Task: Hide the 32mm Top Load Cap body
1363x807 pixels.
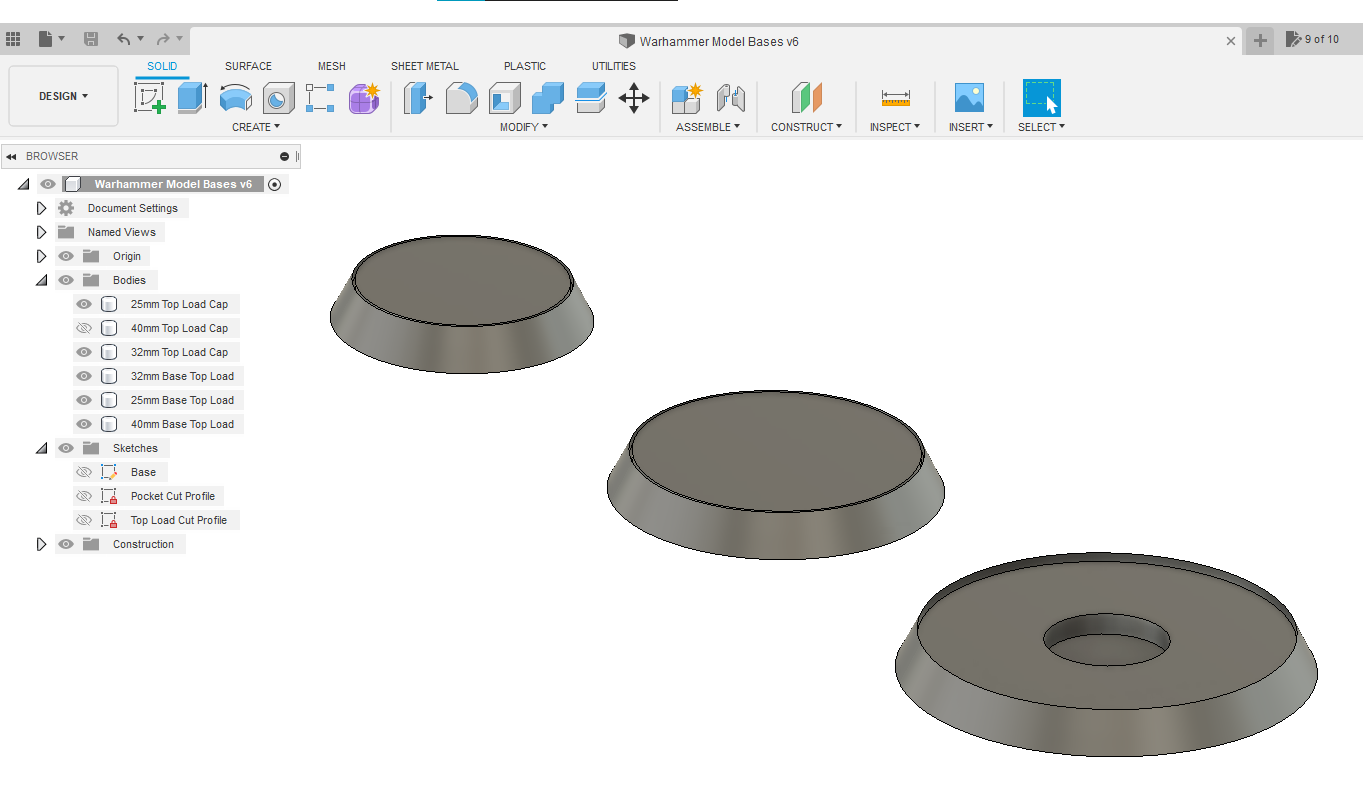Action: tap(84, 352)
